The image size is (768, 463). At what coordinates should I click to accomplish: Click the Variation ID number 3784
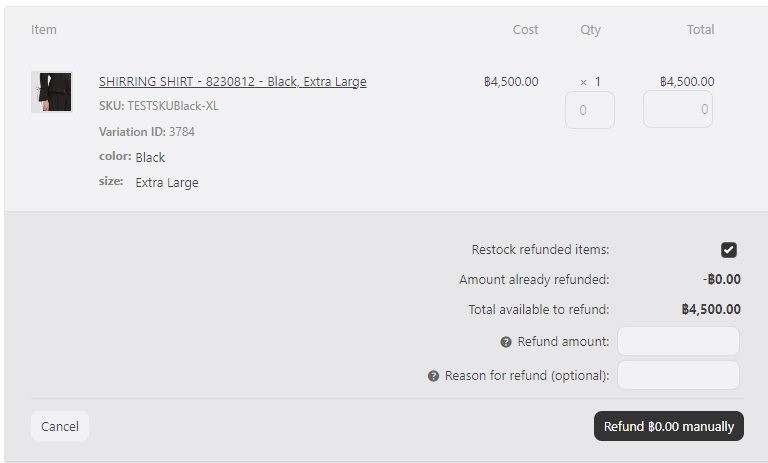[x=182, y=131]
